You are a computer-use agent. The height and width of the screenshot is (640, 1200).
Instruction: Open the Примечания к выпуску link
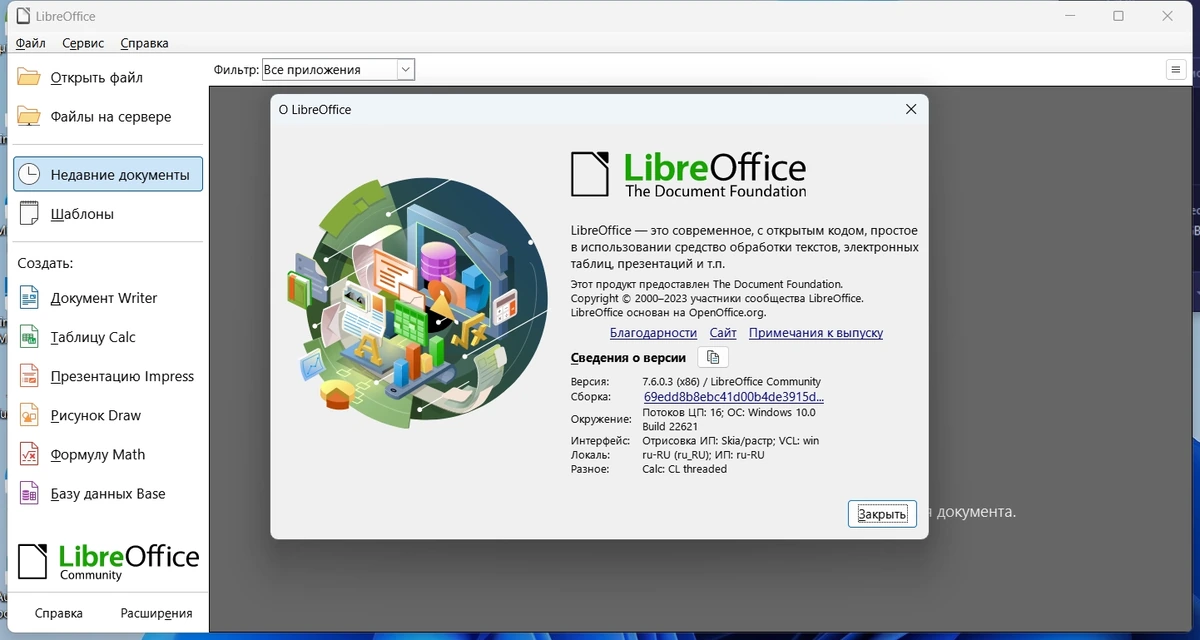pos(816,333)
